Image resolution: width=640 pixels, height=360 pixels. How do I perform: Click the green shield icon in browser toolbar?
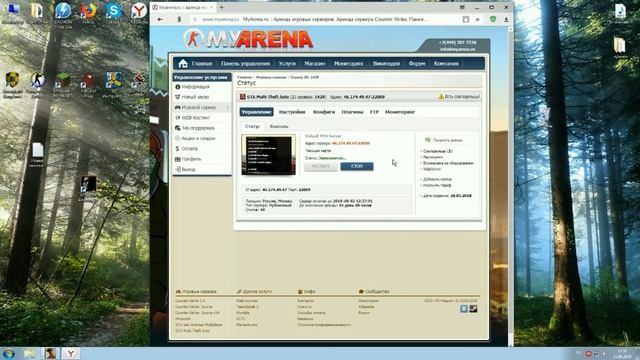[493, 19]
